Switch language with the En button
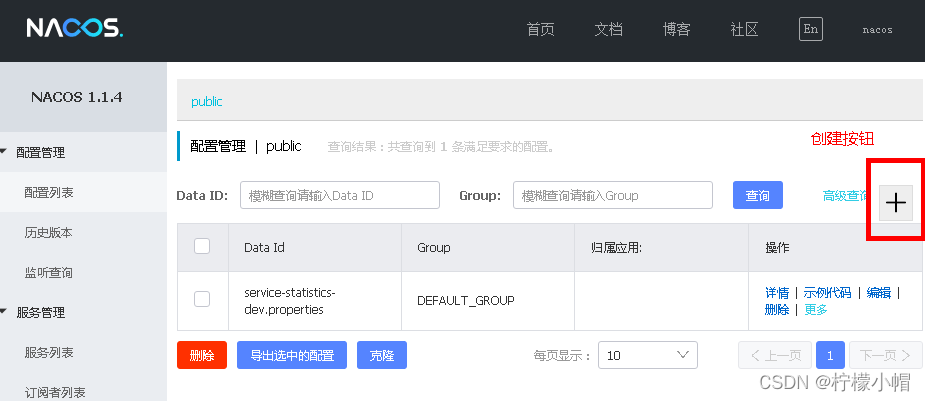The image size is (925, 401). click(811, 29)
